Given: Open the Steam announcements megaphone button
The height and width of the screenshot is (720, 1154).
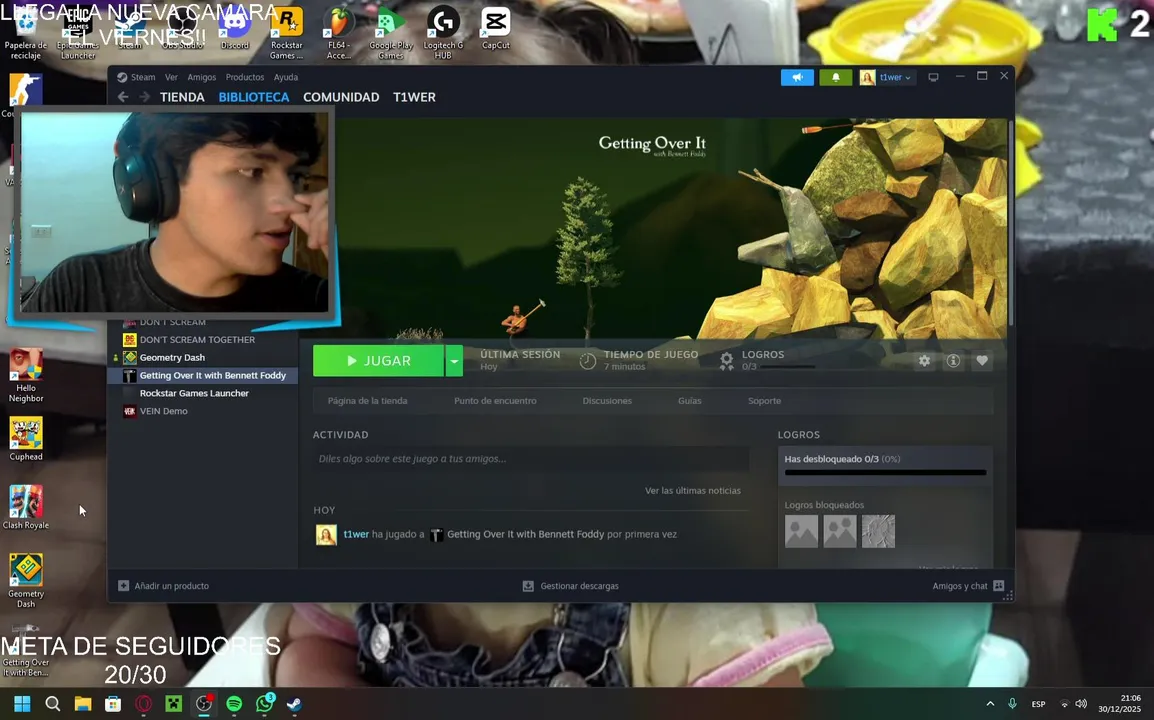Looking at the screenshot, I should 797,77.
